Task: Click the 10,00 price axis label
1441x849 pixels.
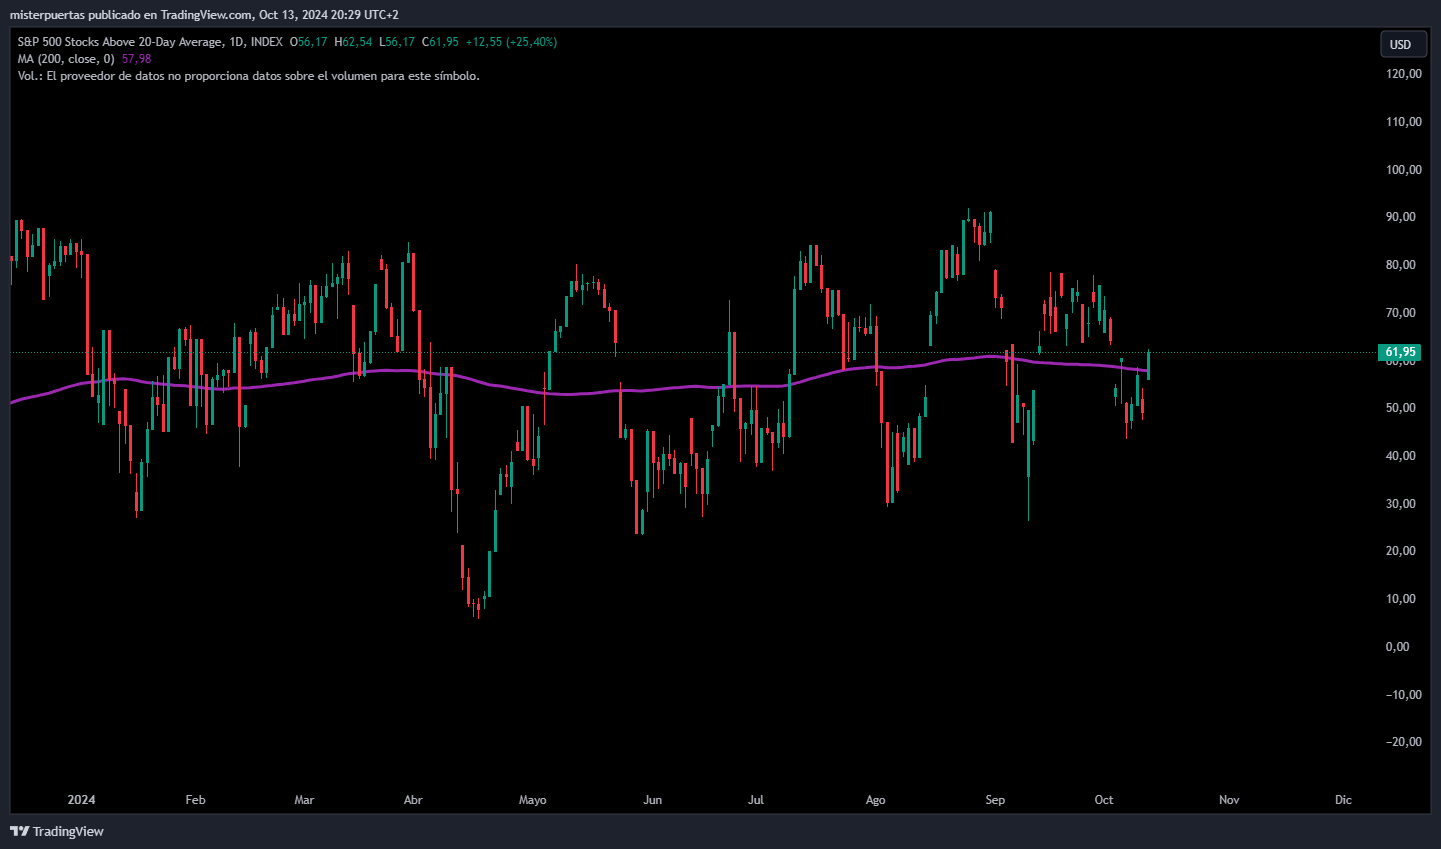Action: pyautogui.click(x=1401, y=599)
